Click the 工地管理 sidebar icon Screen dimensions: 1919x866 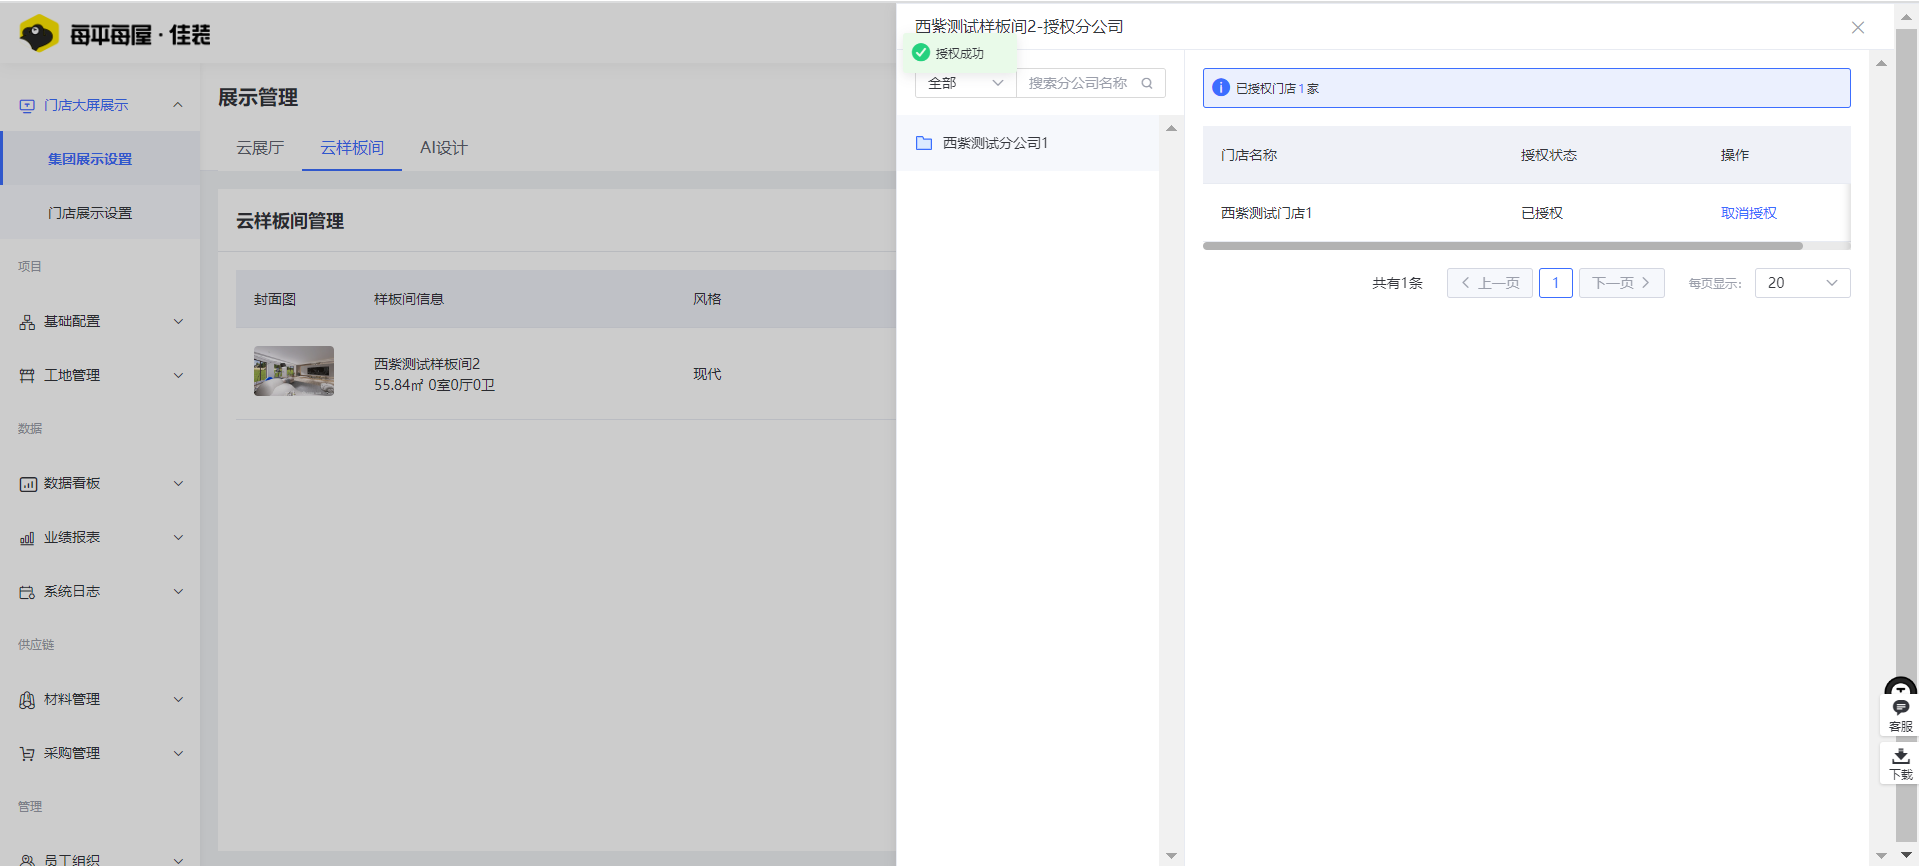coord(27,376)
